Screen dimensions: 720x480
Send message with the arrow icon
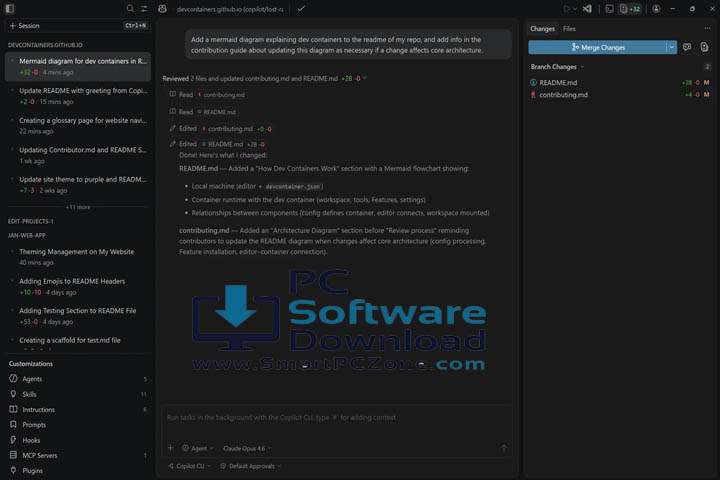(504, 448)
